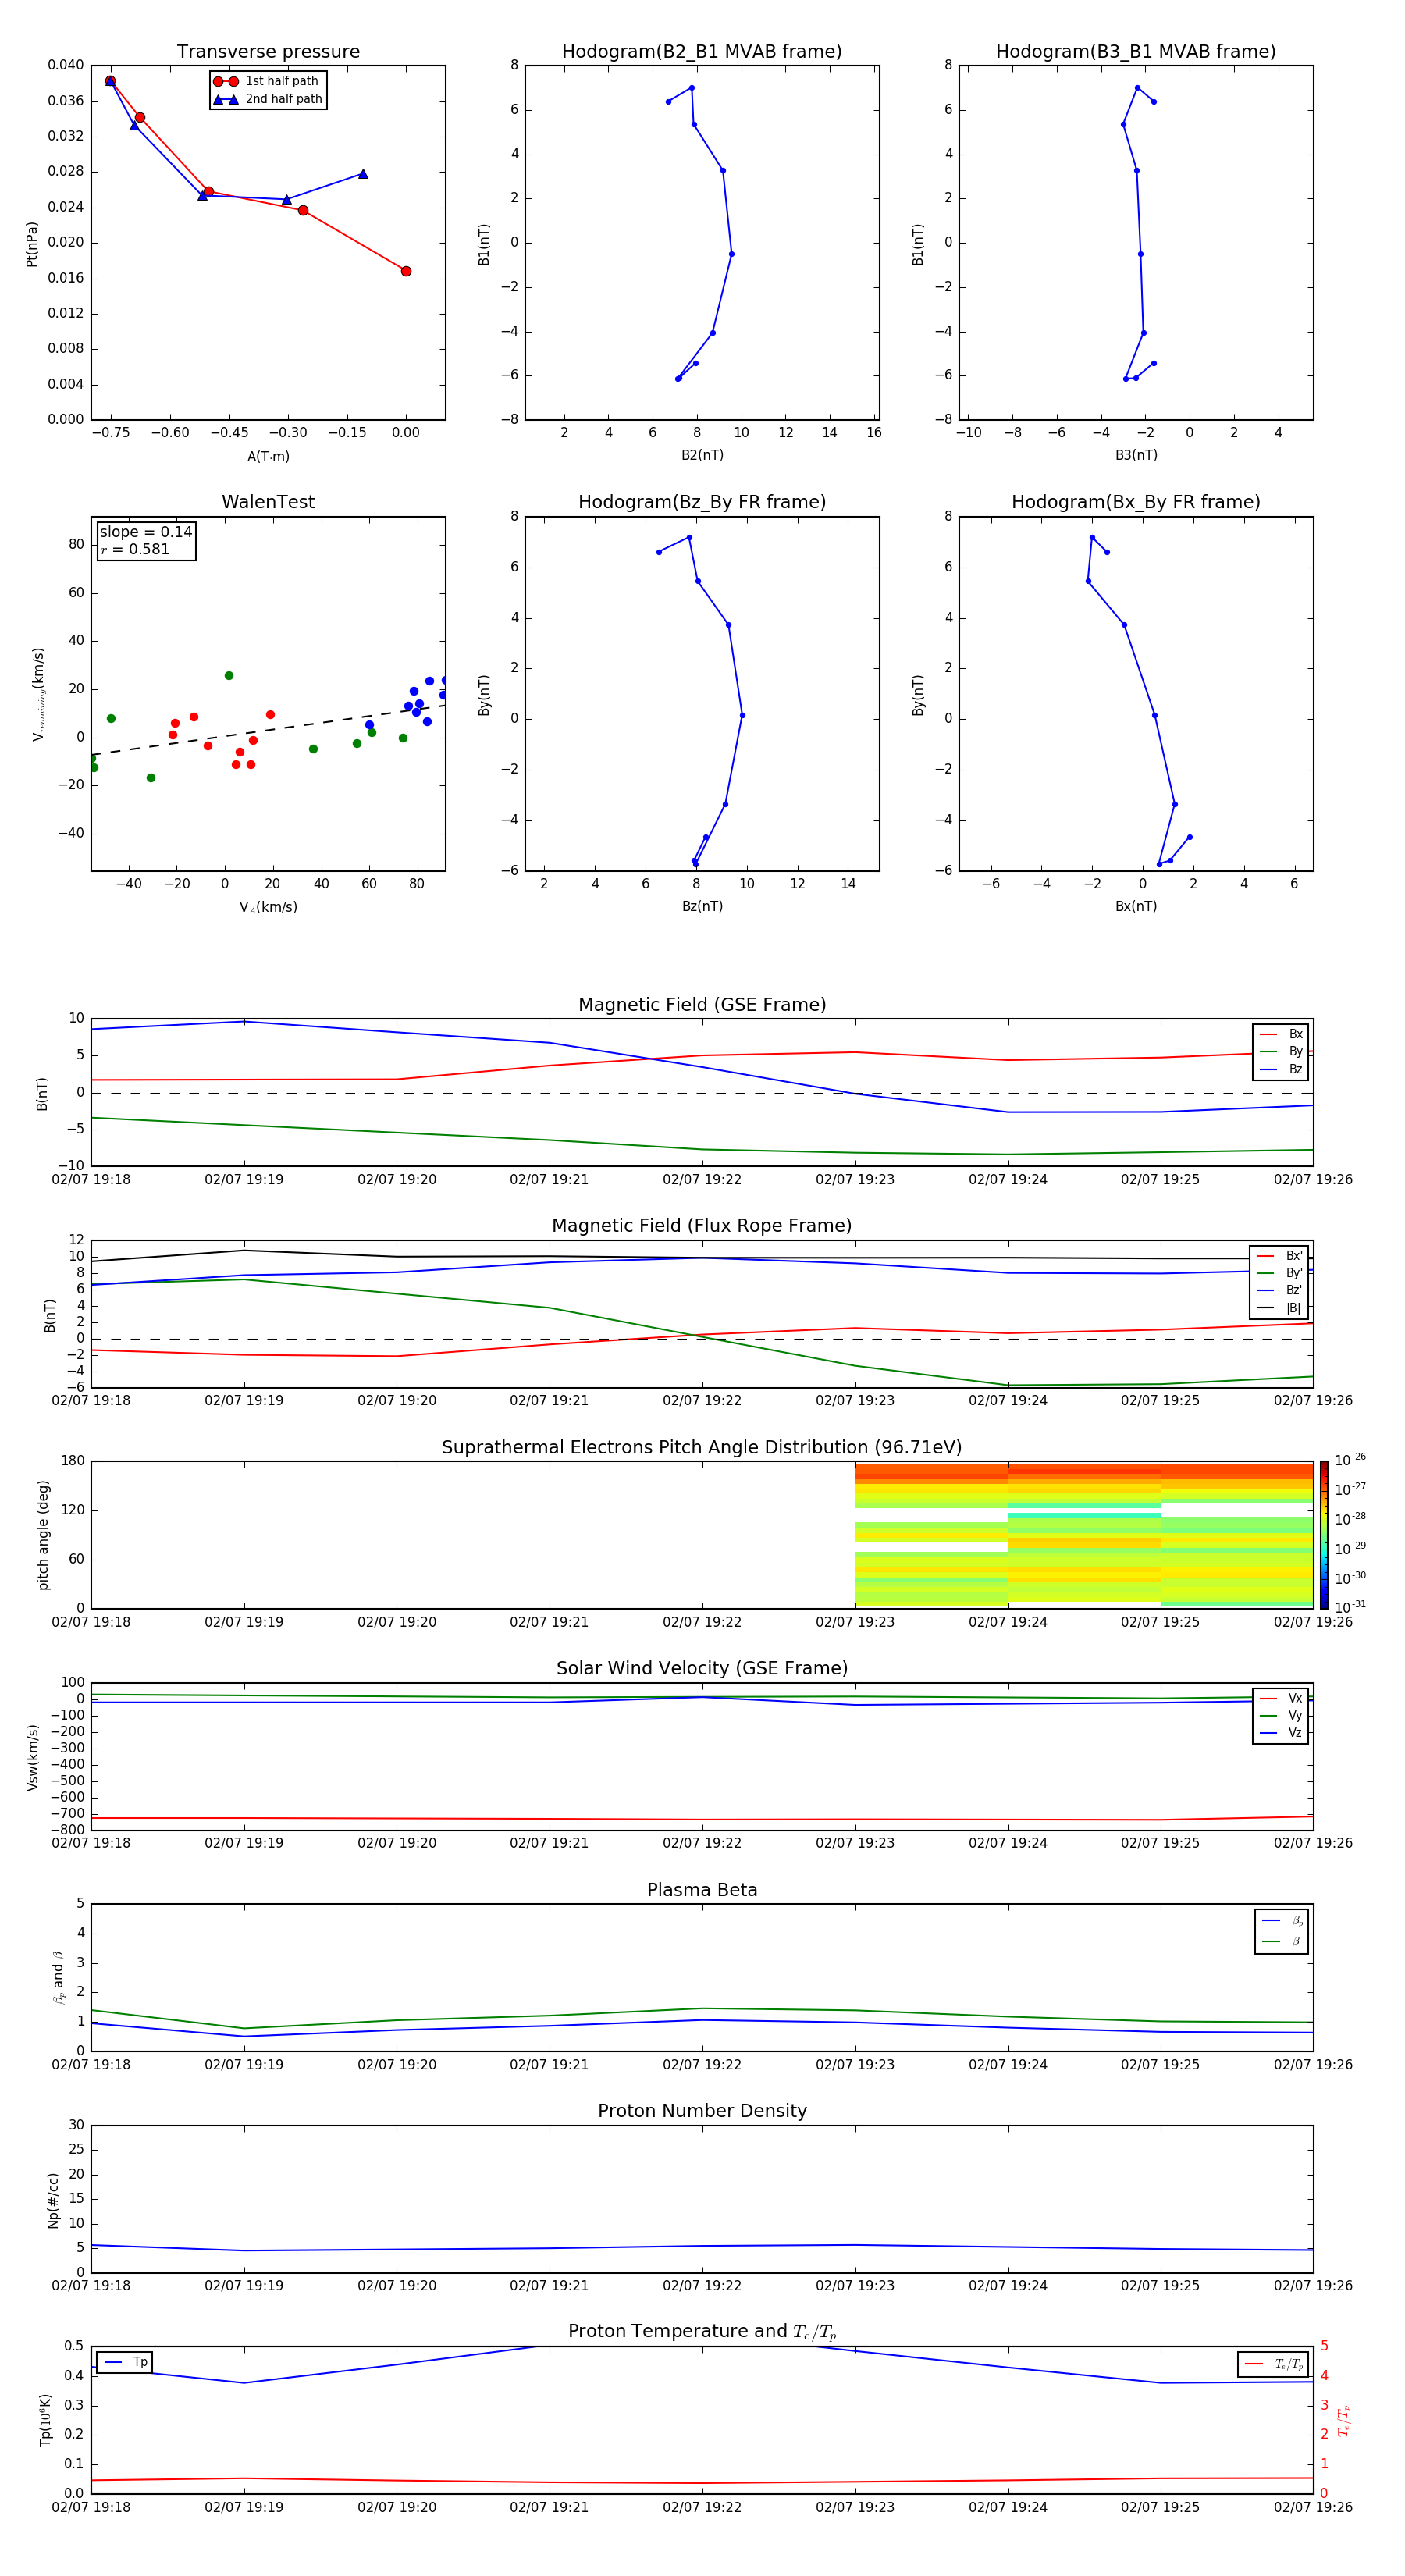Click the 'Proton Number Density' title
The image size is (1405, 2576).
[702, 2111]
